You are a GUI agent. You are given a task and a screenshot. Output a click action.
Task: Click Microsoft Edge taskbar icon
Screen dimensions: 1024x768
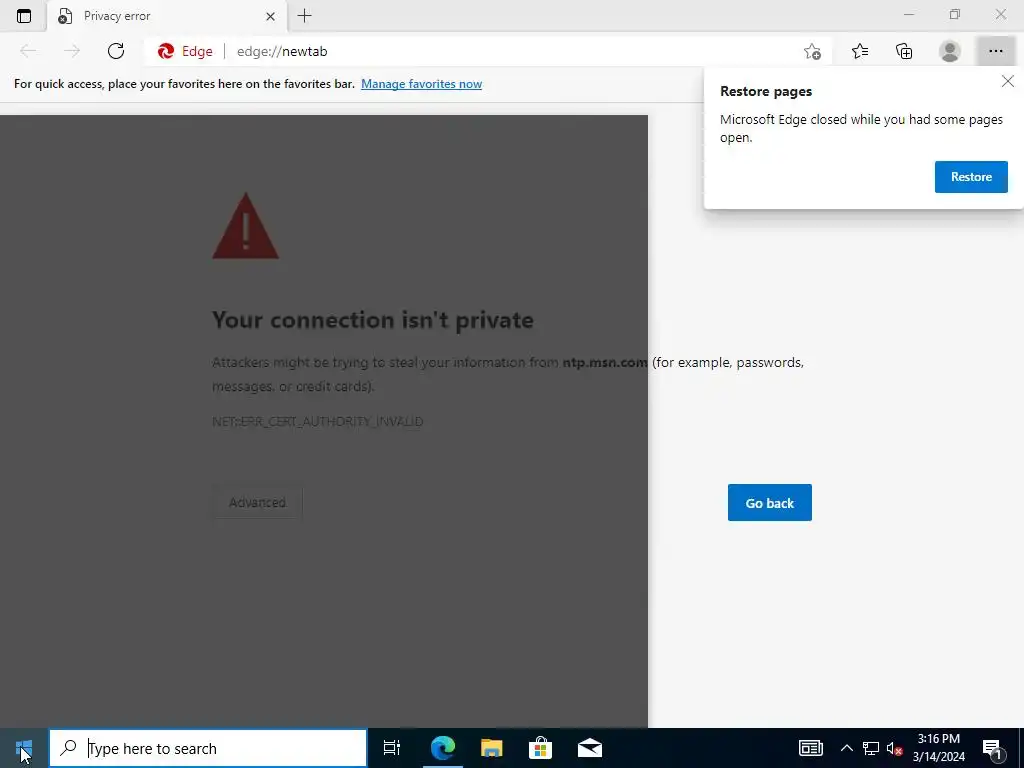442,748
